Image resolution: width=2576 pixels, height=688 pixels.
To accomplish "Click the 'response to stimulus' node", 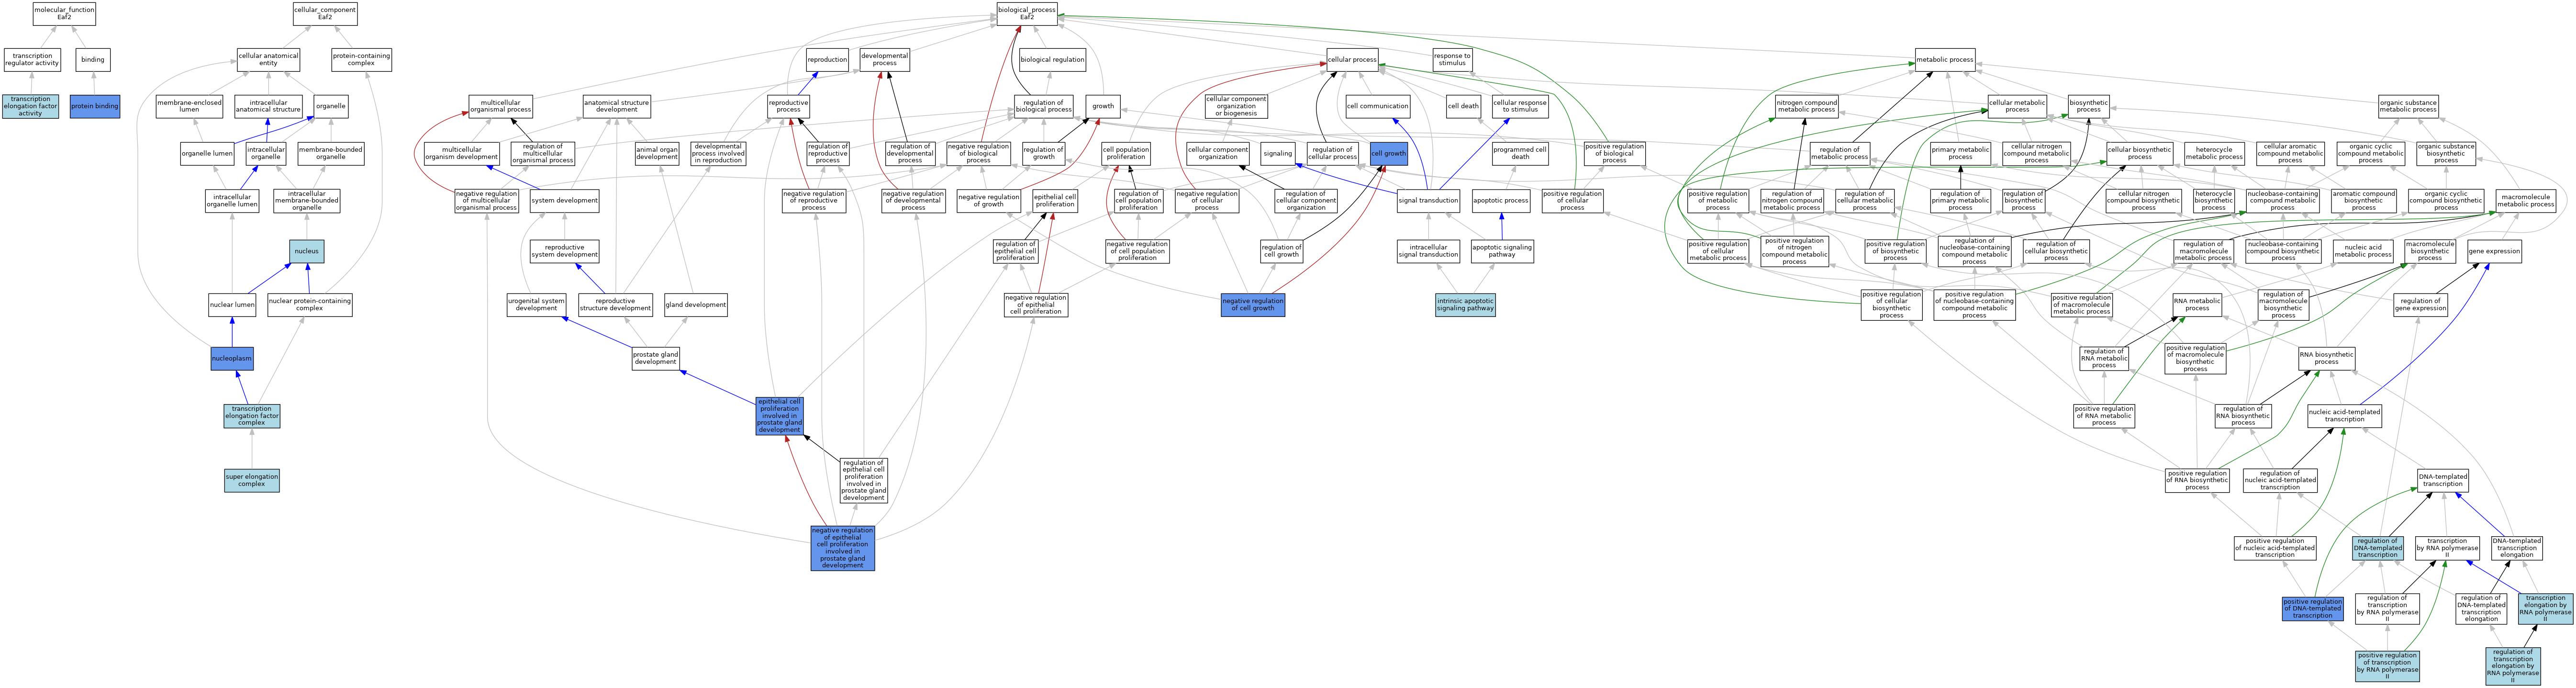I will pos(1452,60).
